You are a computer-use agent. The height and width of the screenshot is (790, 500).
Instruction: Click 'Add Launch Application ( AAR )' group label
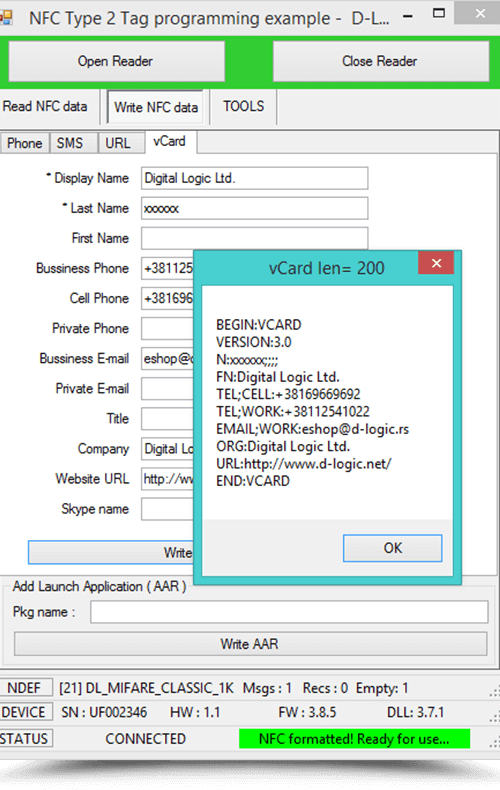(x=99, y=586)
